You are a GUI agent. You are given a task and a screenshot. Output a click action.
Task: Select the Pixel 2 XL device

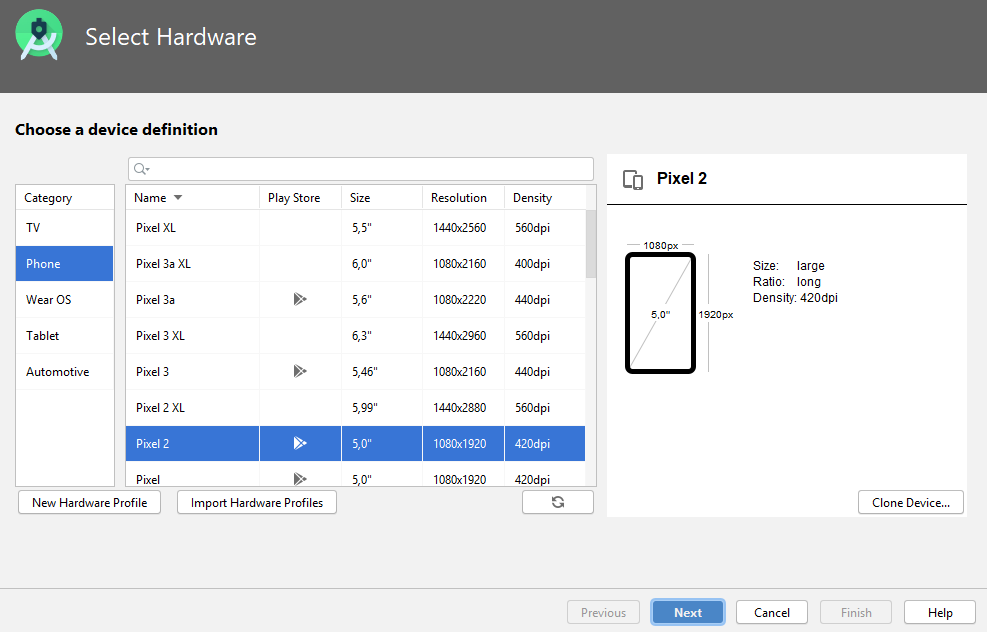(x=356, y=407)
